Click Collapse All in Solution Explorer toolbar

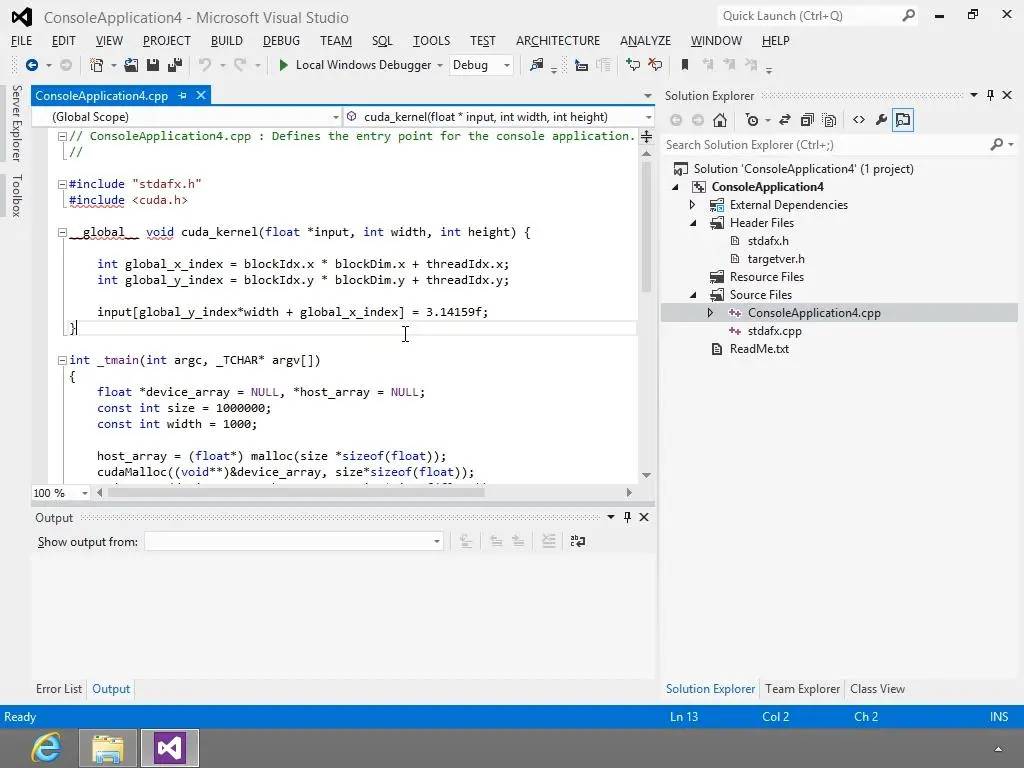(x=808, y=120)
